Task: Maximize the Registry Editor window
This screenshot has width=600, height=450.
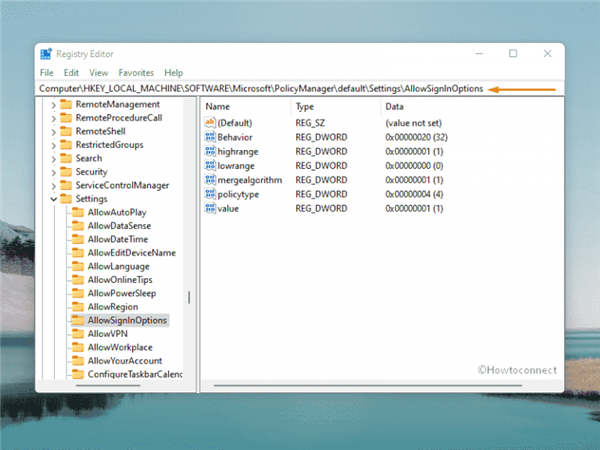Action: click(x=513, y=54)
